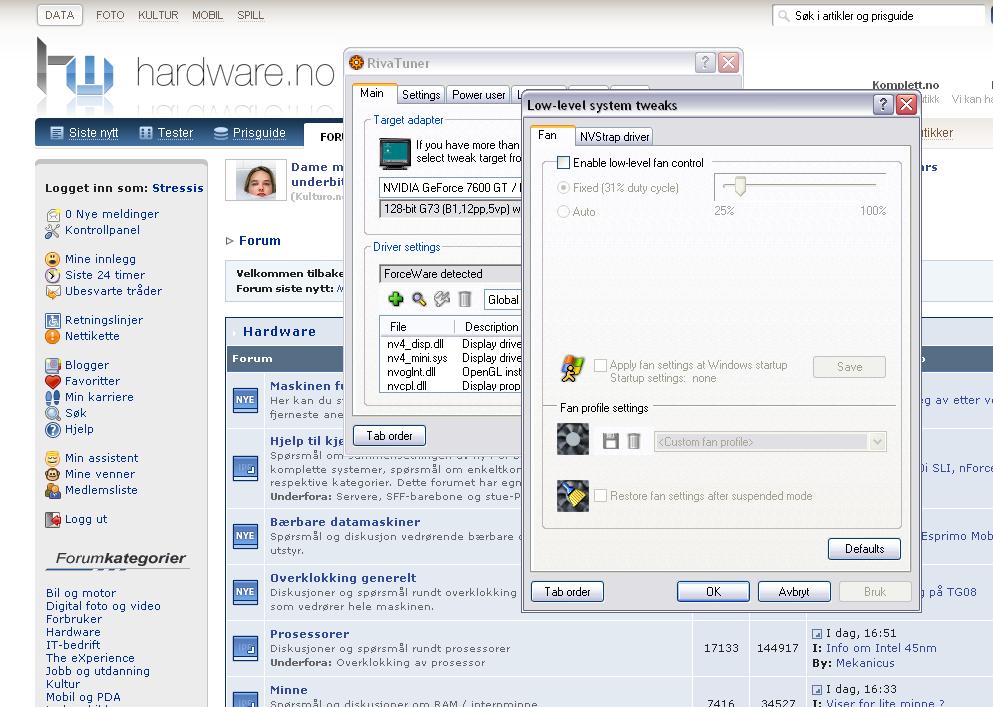The height and width of the screenshot is (707, 993).
Task: Select nv4_disp.dll row in driver file list
Action: (x=451, y=343)
